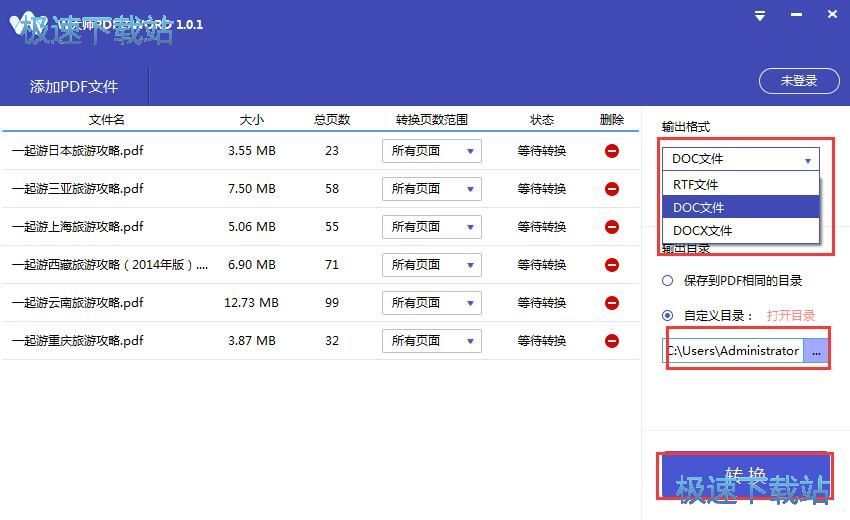Open page range dropdown for 日本旅游攻略

[432, 151]
